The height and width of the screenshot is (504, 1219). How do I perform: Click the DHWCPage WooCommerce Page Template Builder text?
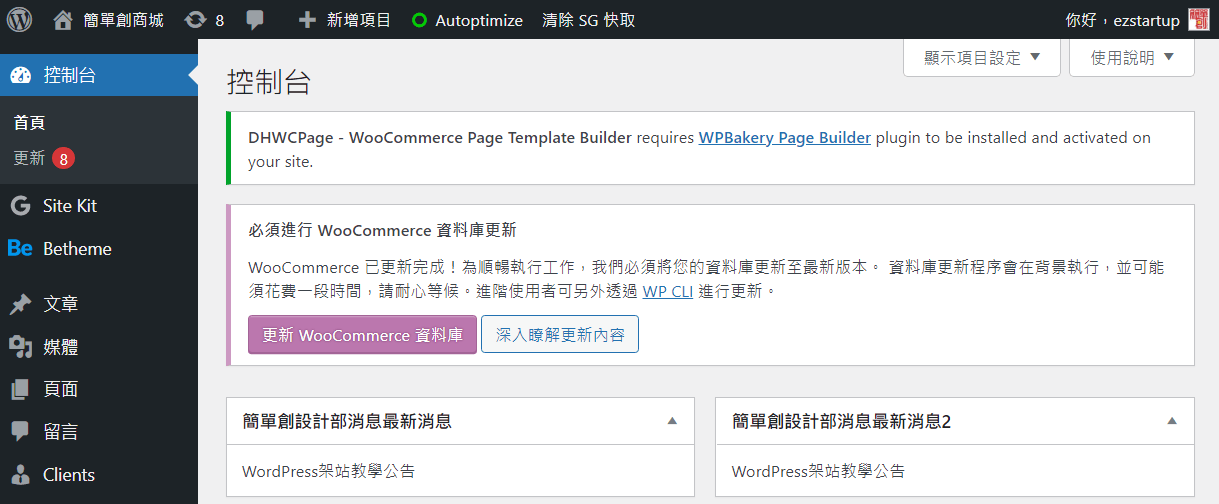tap(440, 137)
